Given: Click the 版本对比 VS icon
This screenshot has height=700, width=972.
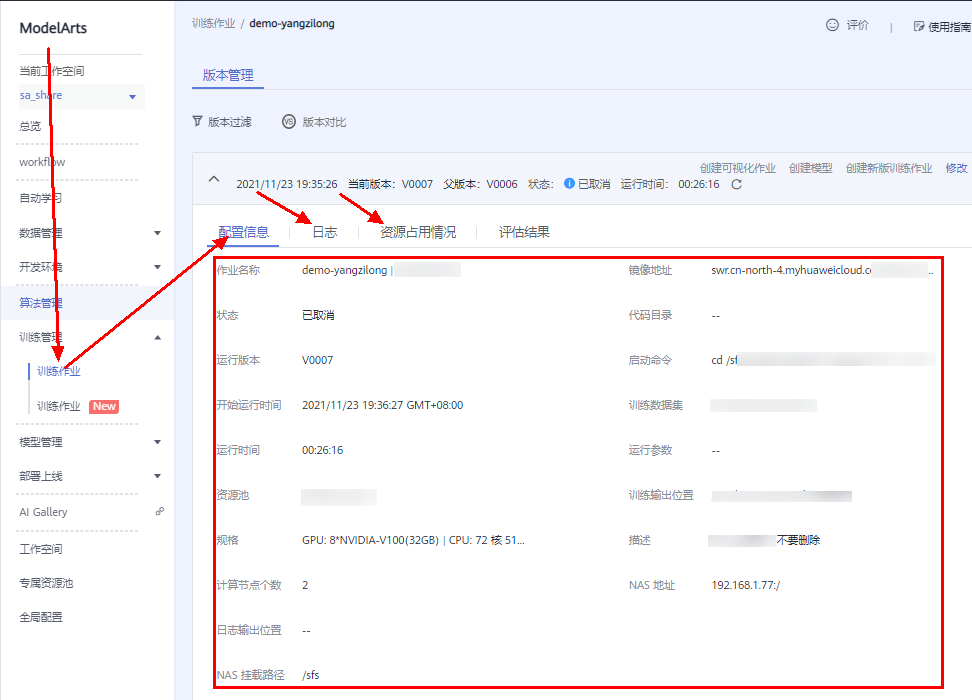Looking at the screenshot, I should point(289,122).
